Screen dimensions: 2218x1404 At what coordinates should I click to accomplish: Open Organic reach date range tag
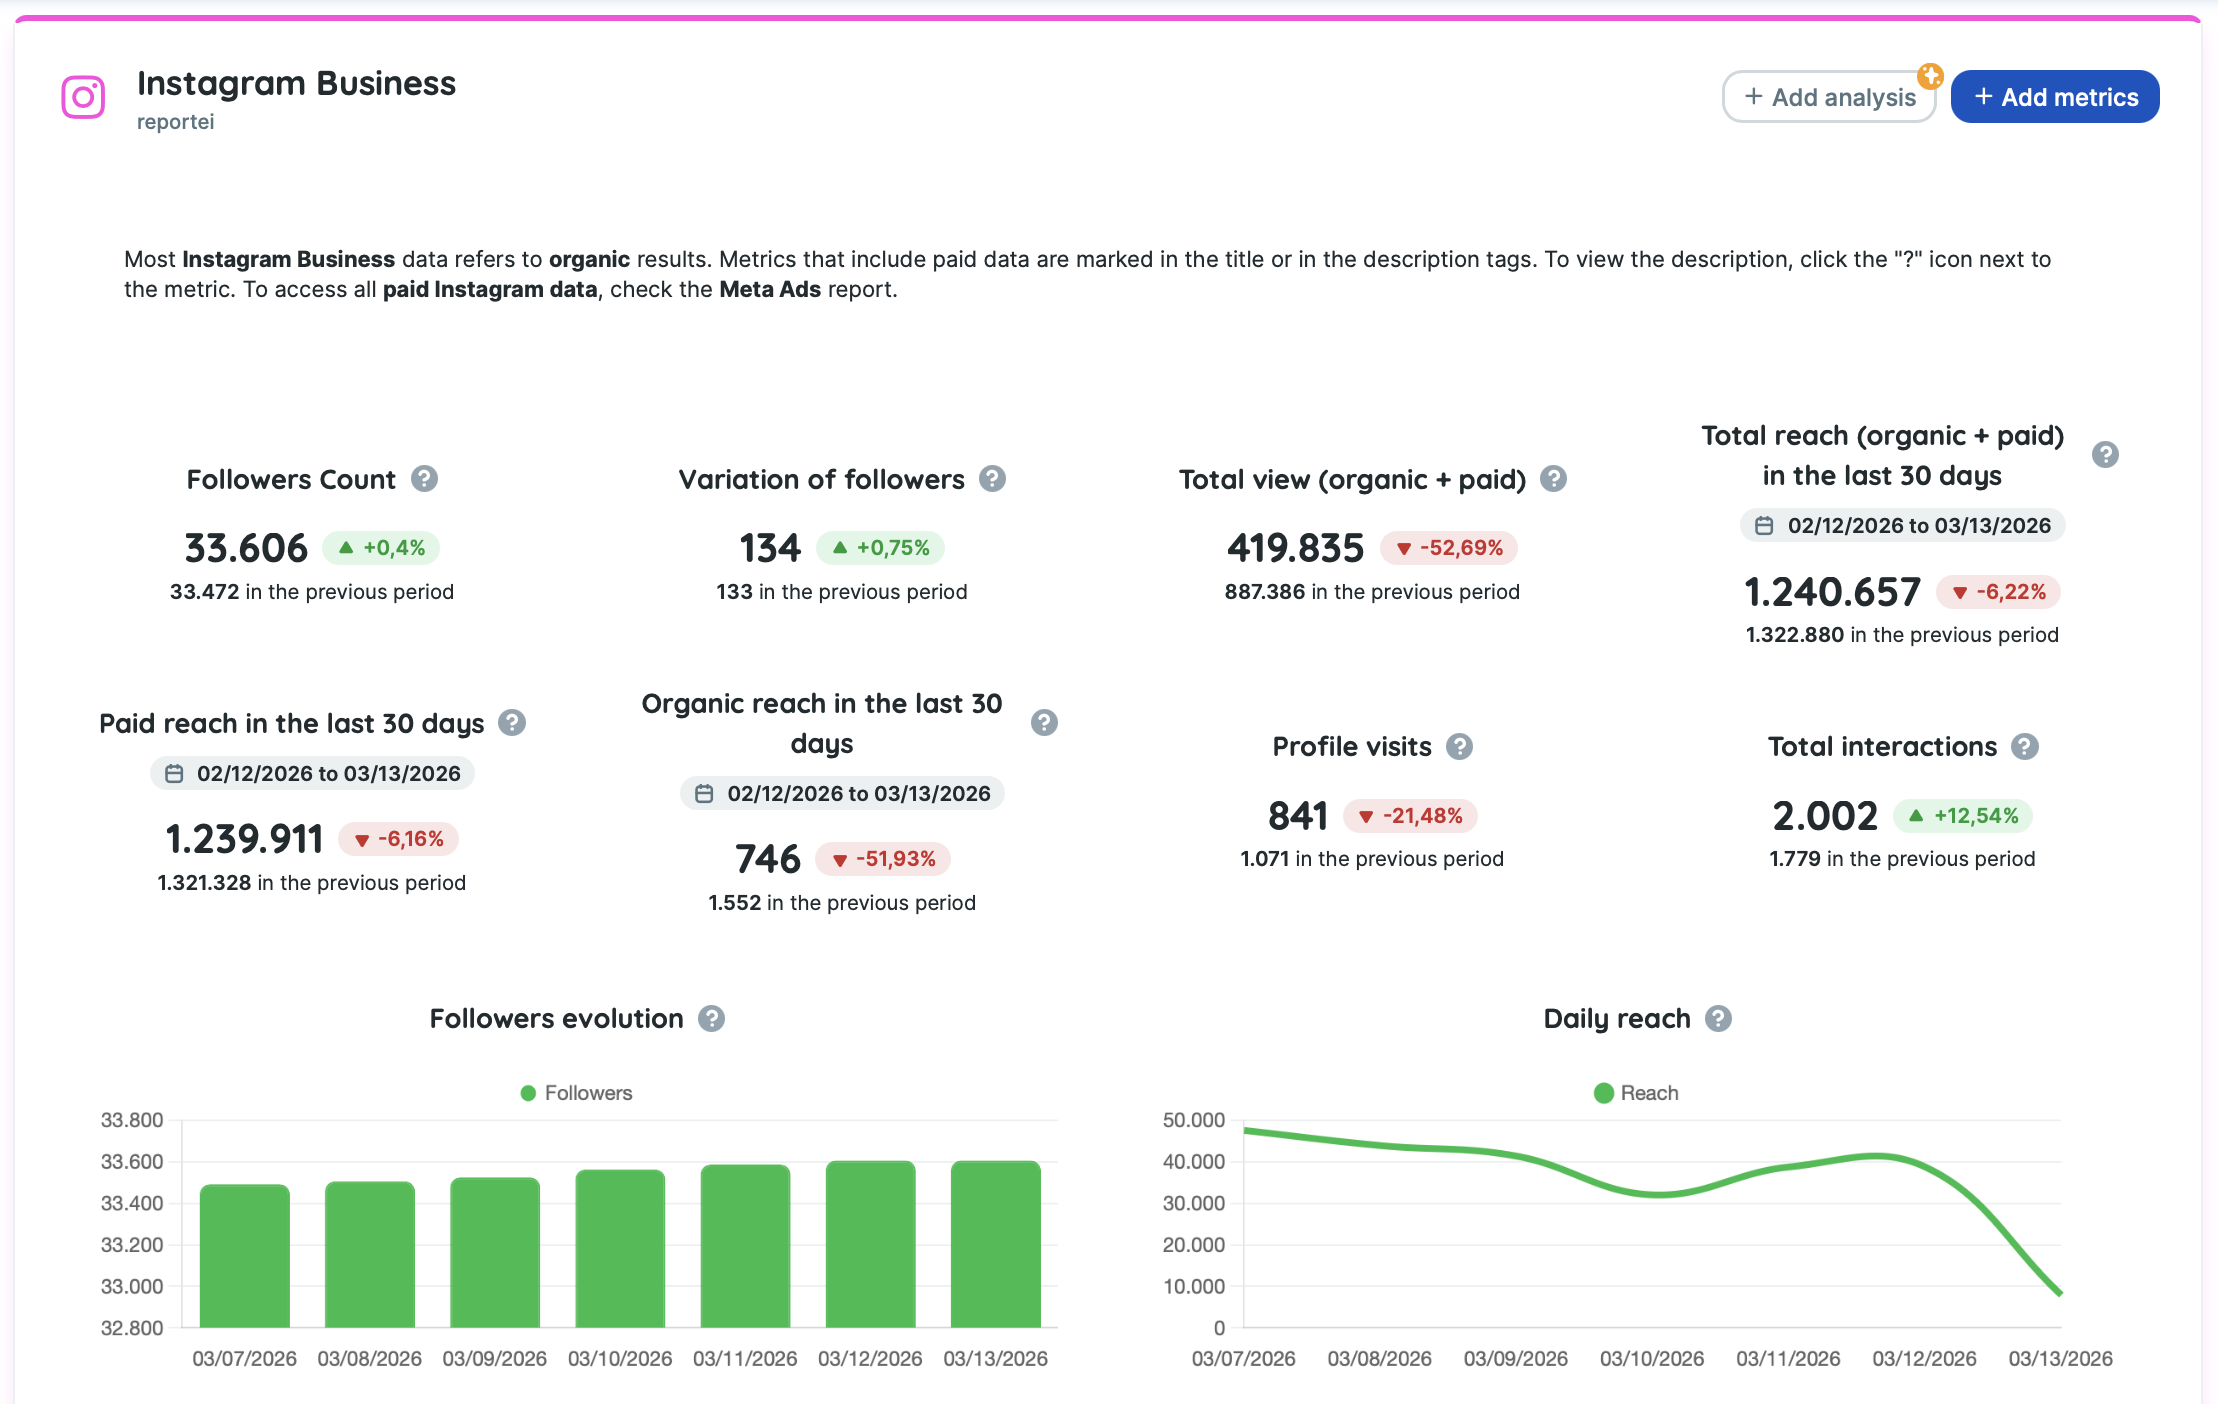pos(843,794)
